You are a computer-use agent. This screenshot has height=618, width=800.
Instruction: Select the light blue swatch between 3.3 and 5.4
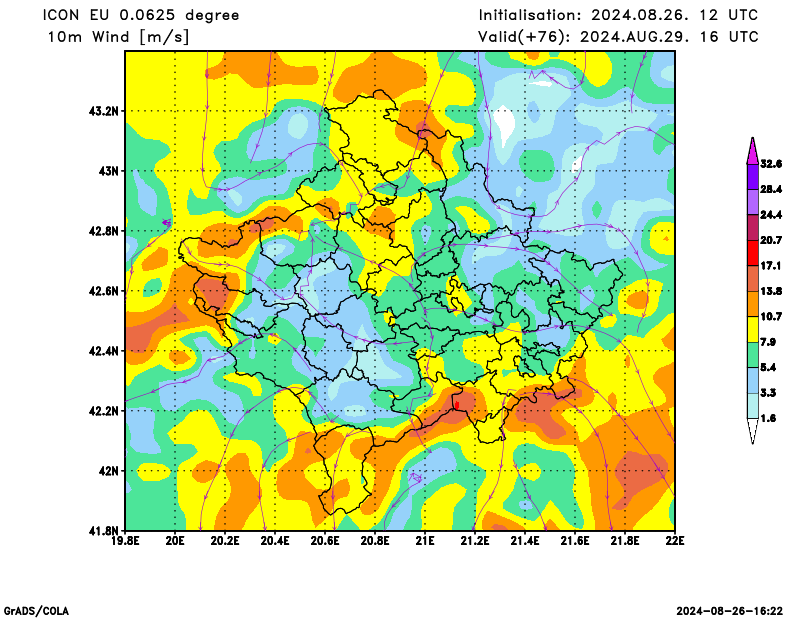tap(753, 380)
